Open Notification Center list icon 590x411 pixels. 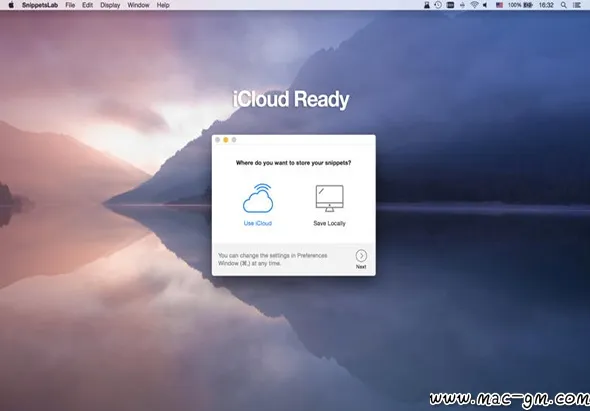click(x=576, y=5)
